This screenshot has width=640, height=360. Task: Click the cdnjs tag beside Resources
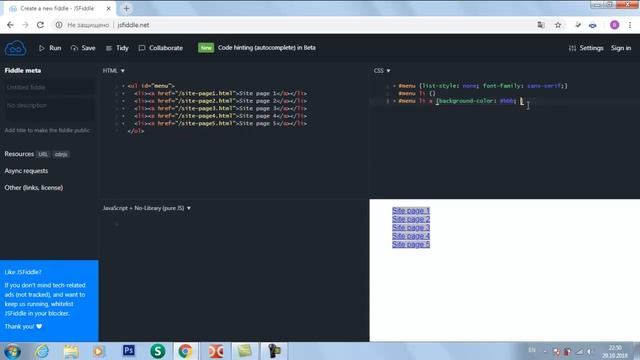[61, 154]
